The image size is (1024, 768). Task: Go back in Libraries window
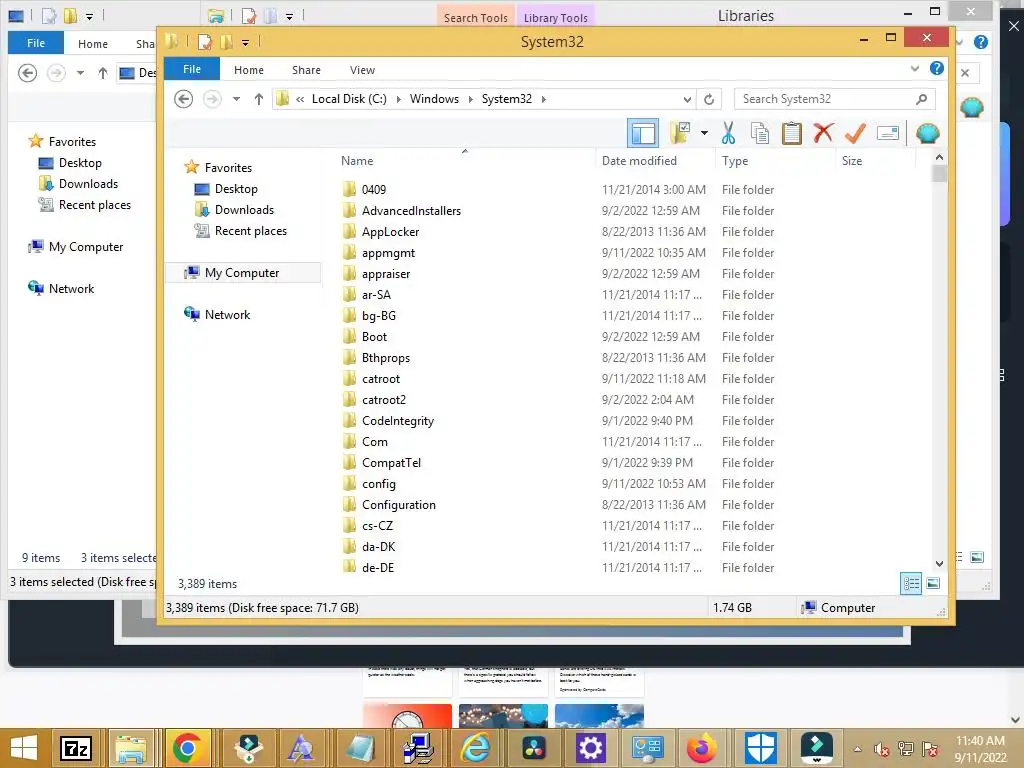(27, 72)
